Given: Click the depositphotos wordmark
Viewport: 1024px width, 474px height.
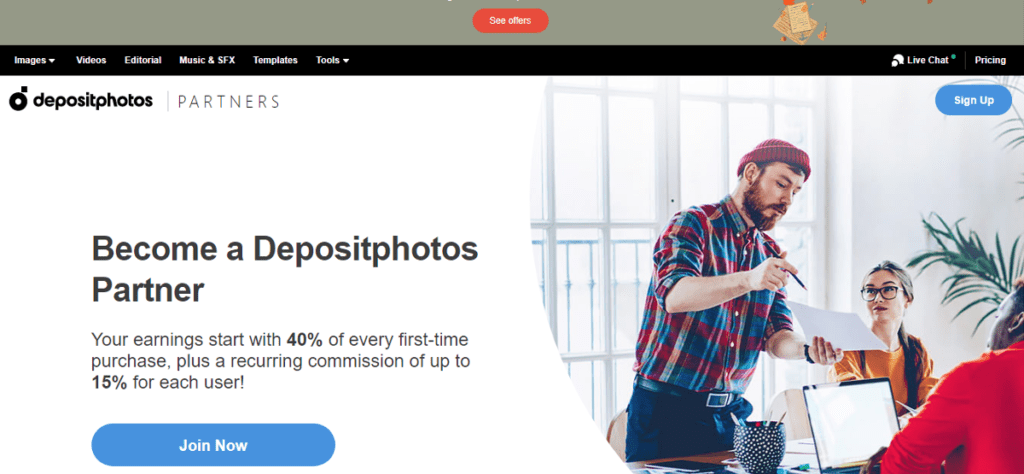Looking at the screenshot, I should tap(93, 101).
